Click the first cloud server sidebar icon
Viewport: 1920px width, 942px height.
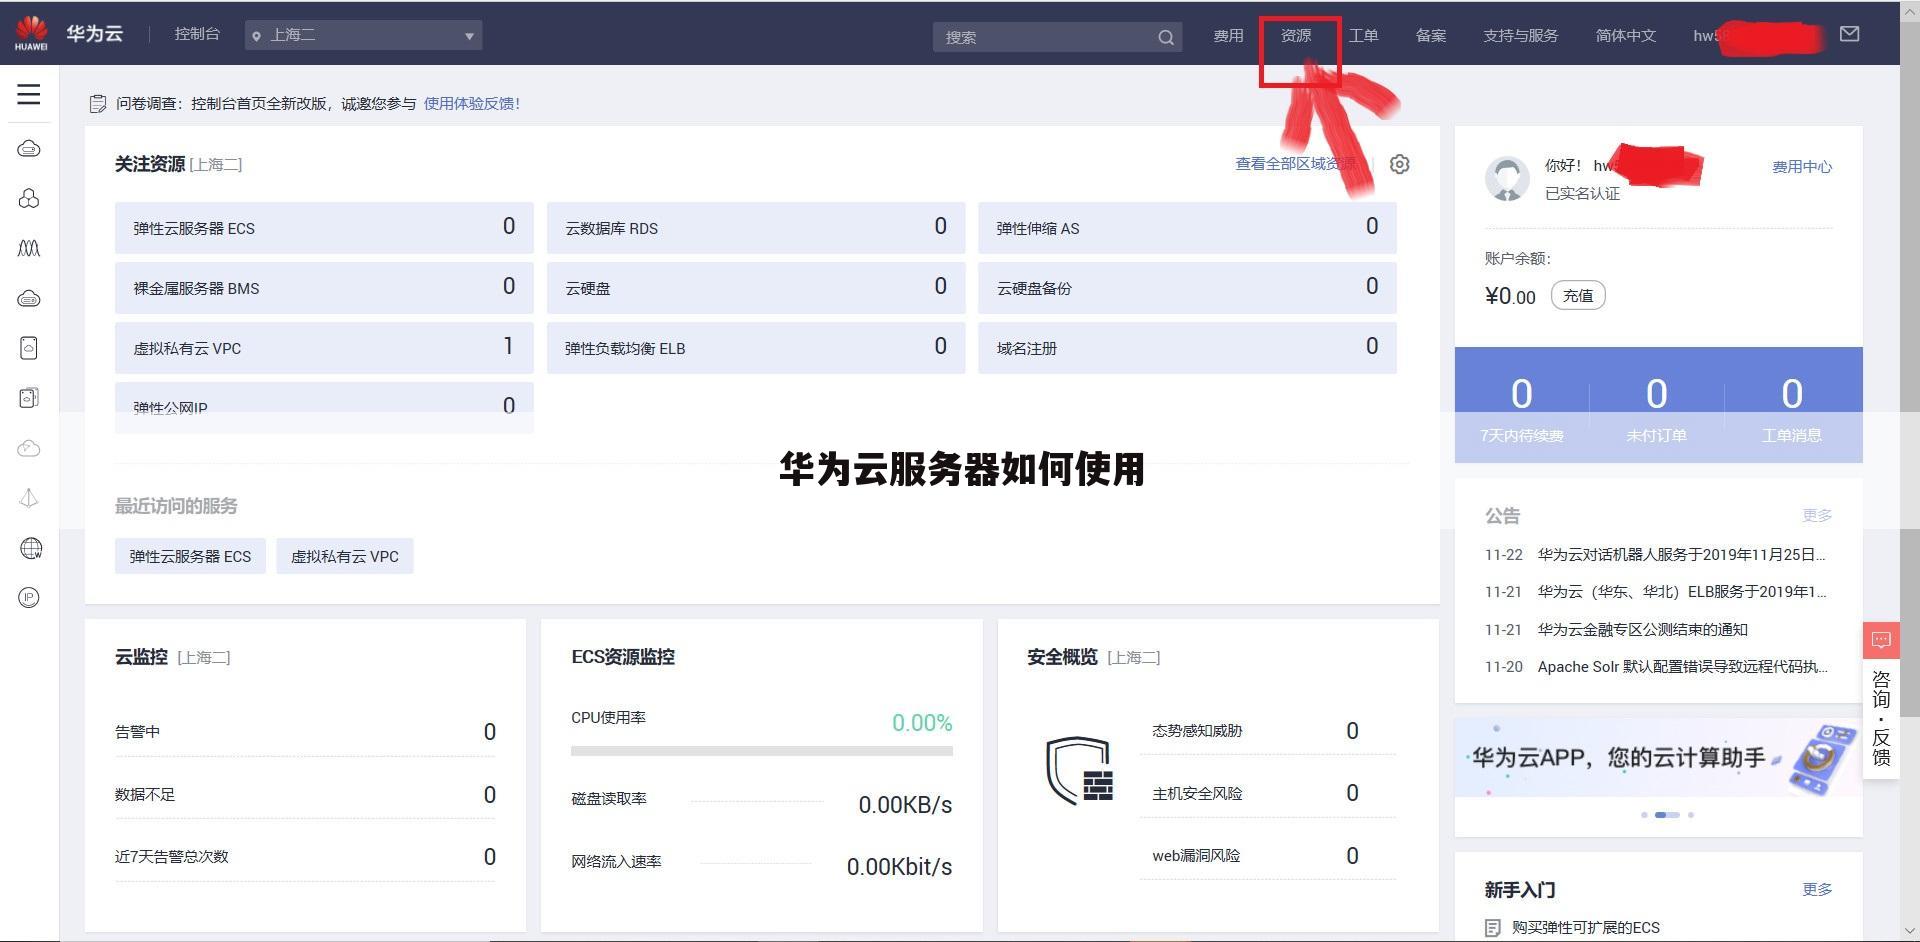click(29, 149)
